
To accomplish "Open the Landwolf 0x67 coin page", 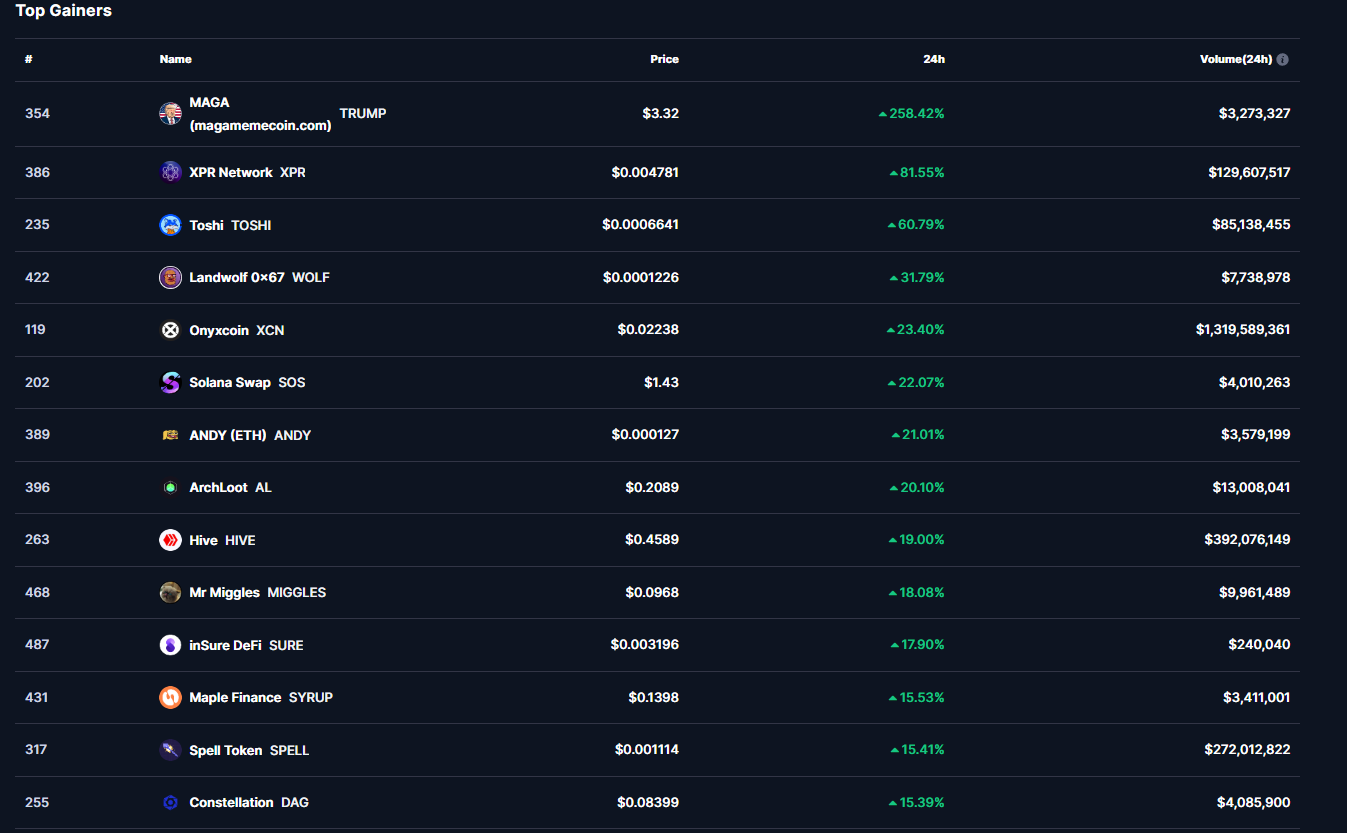I will tap(237, 277).
